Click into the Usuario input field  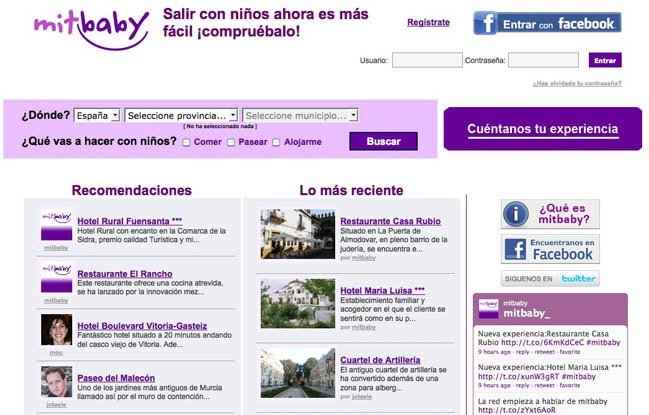click(426, 60)
